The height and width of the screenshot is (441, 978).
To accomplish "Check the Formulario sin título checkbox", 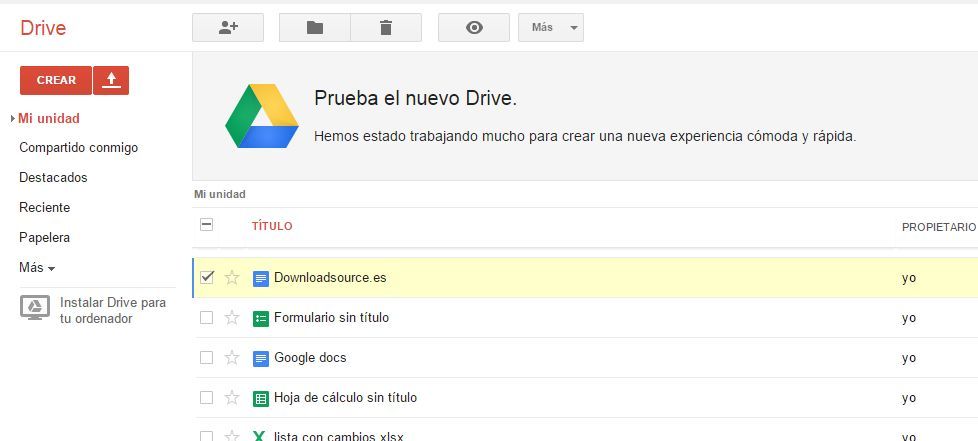I will [206, 317].
